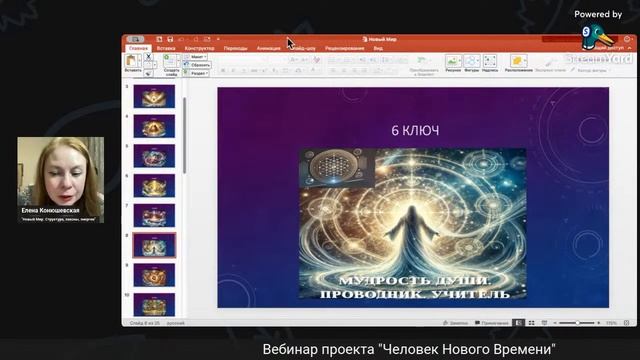Open the Copy dropdown arrow
The width and height of the screenshot is (640, 360).
coord(155,65)
